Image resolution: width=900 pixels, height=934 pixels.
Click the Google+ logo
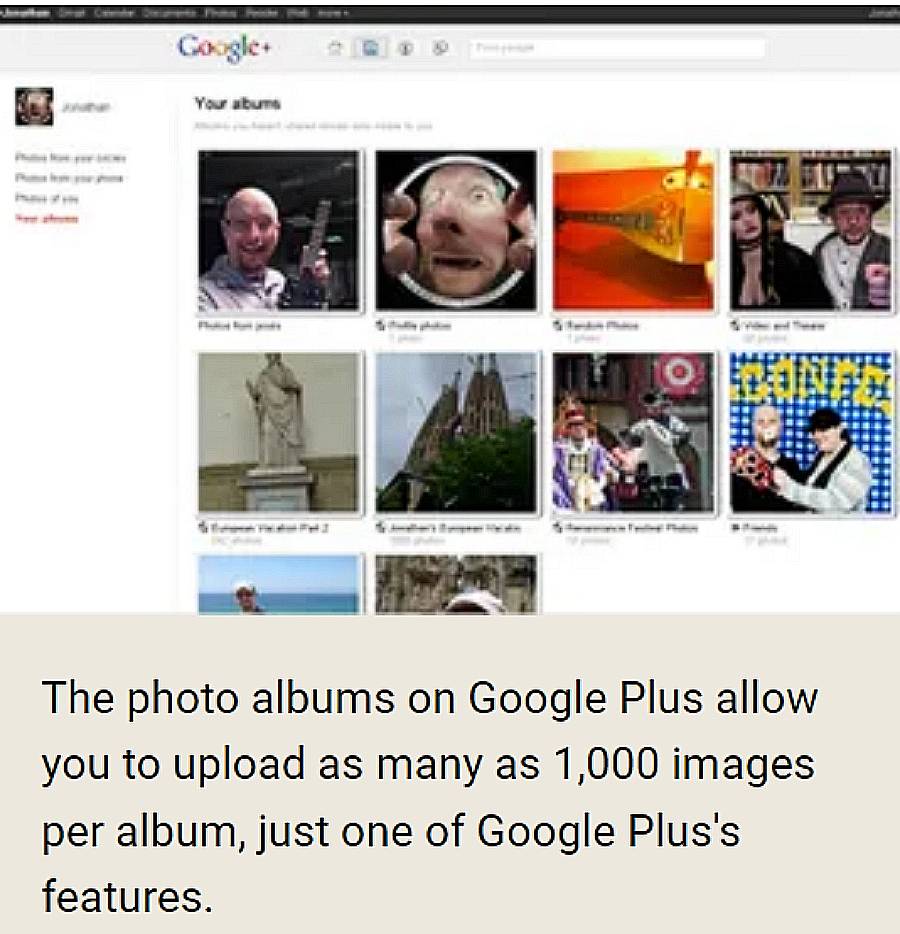tap(225, 48)
